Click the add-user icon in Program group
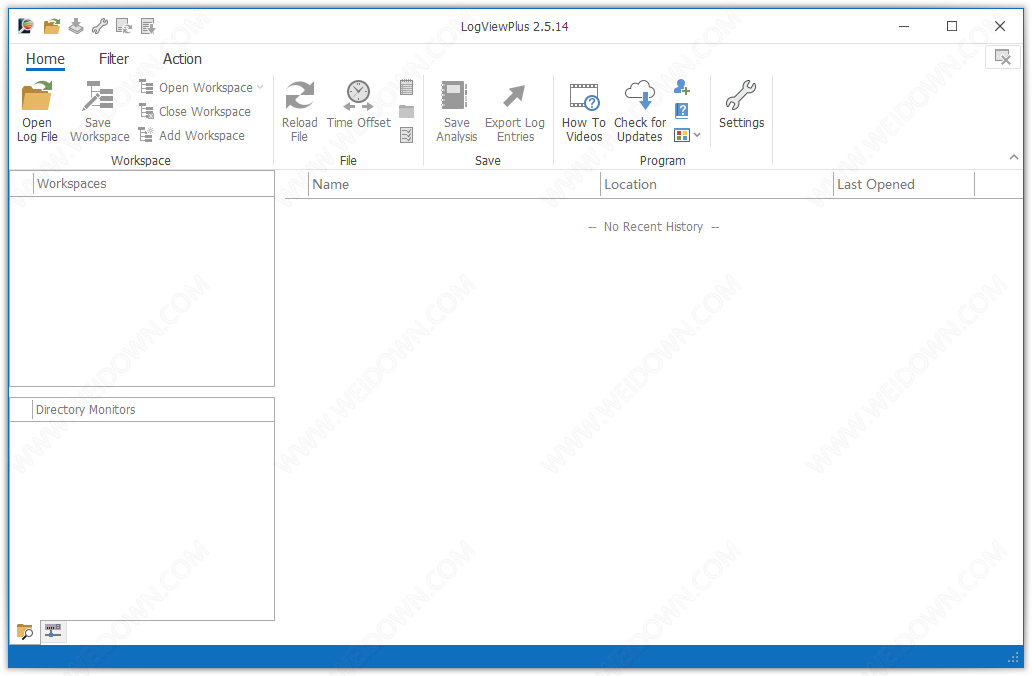 (x=682, y=87)
